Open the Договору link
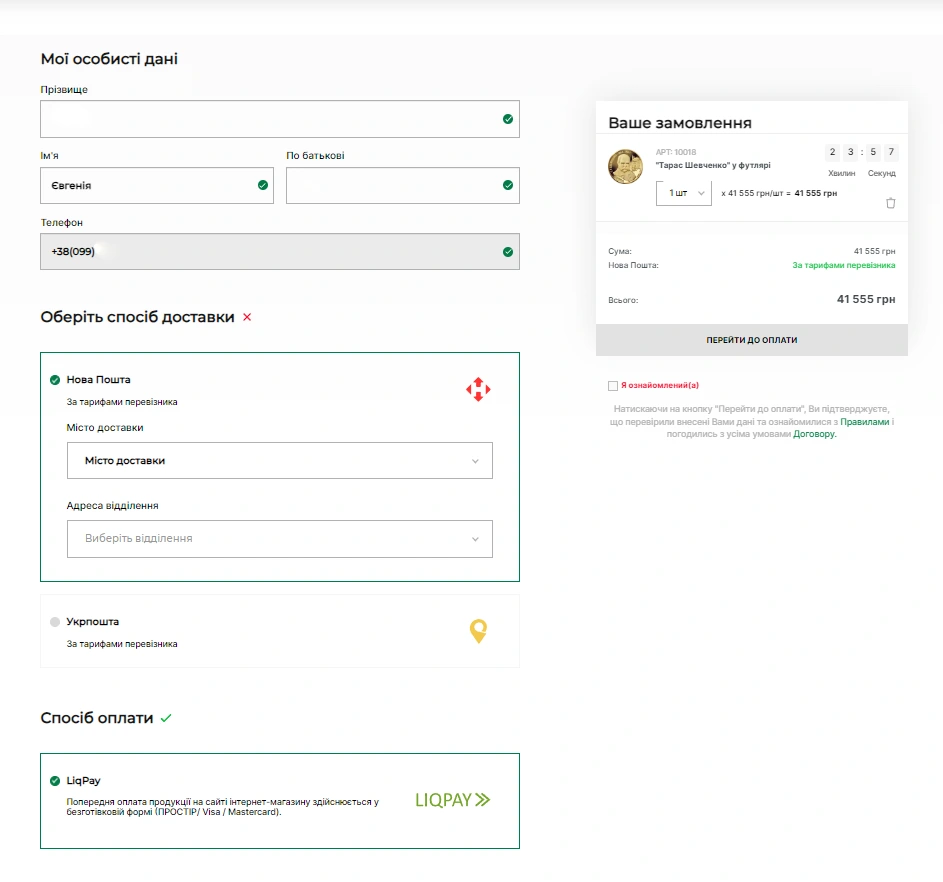This screenshot has width=943, height=882. click(814, 435)
